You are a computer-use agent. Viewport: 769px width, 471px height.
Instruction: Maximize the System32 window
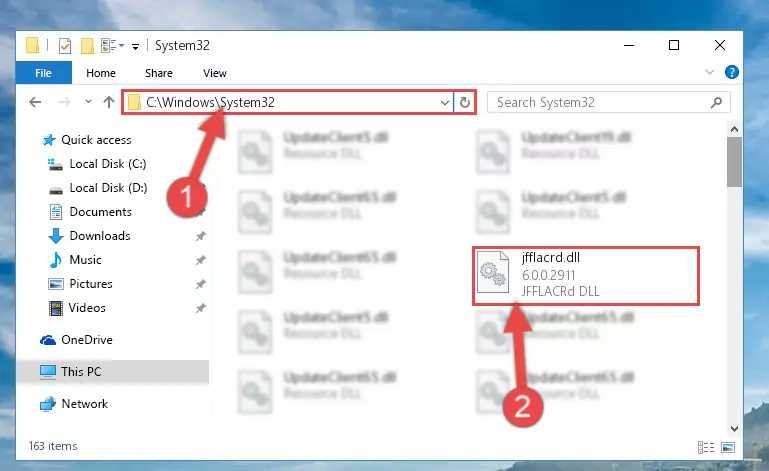click(x=674, y=46)
